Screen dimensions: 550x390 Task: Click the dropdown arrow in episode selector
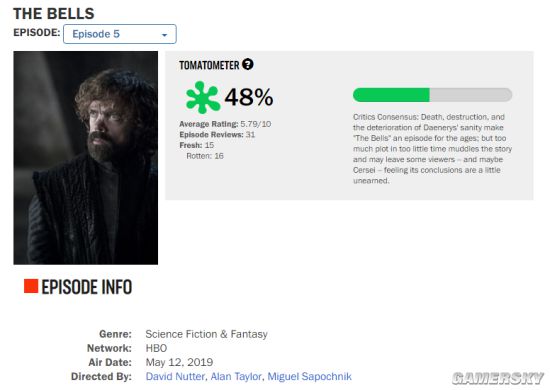164,35
